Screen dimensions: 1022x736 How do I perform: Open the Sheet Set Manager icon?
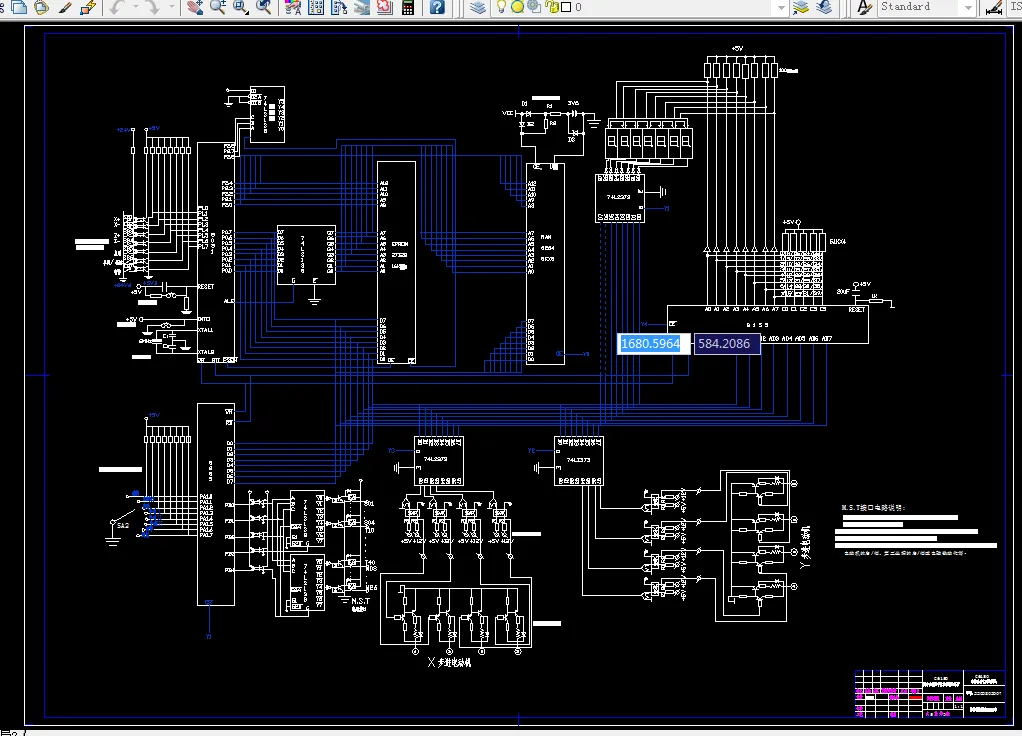click(x=362, y=7)
